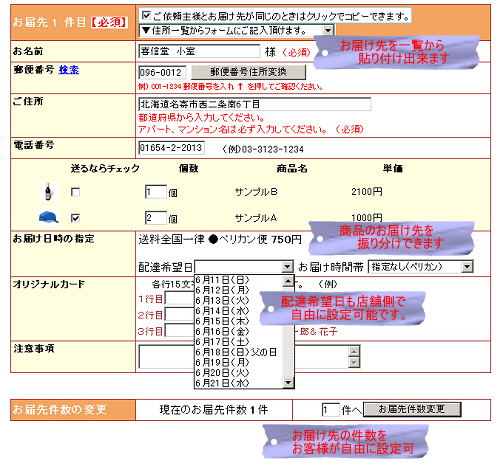The image size is (500, 465).
Task: Click the お届先件数変更 button
Action: point(412,409)
